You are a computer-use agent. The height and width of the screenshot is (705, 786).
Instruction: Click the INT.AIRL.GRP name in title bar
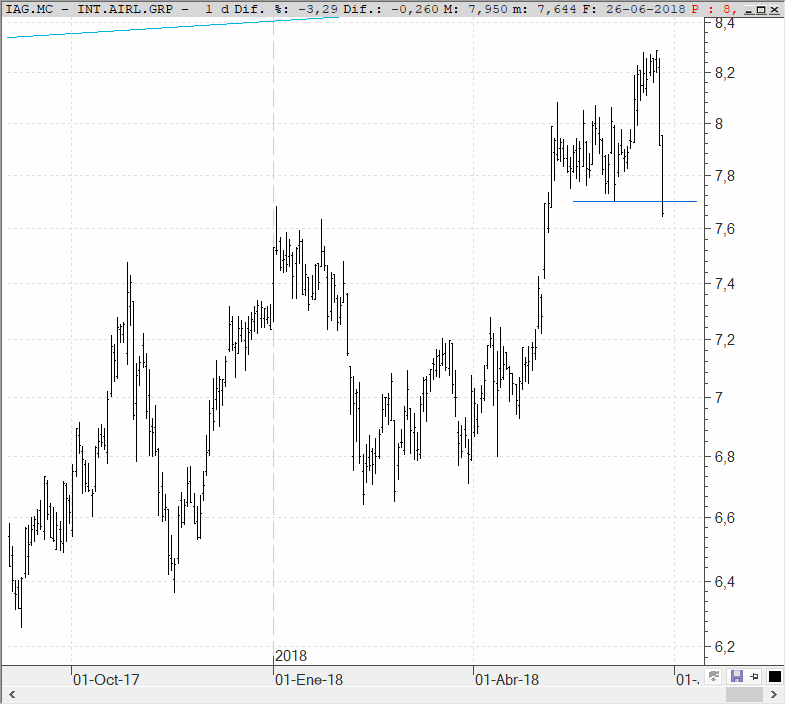point(125,9)
